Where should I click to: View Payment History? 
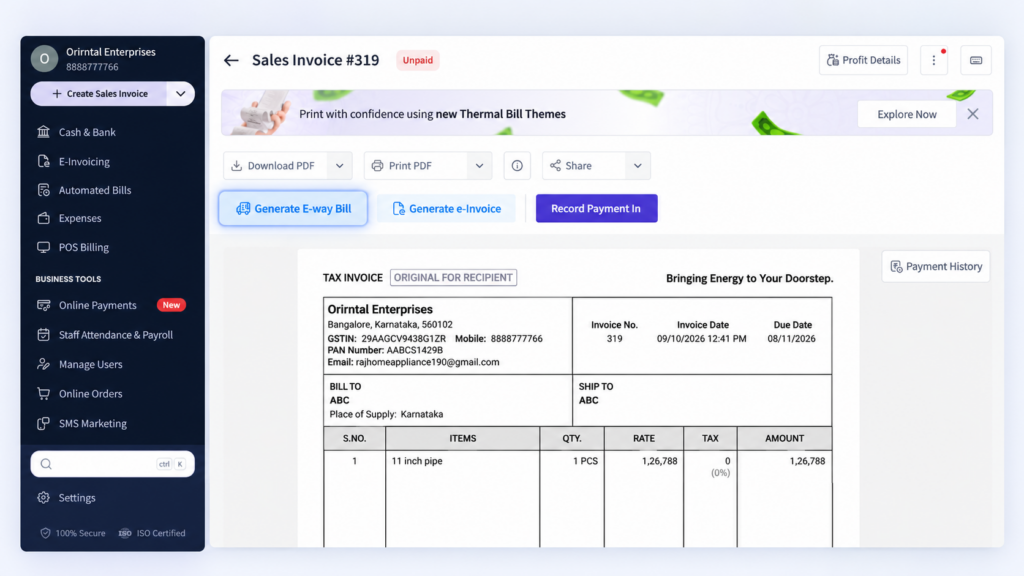936,266
